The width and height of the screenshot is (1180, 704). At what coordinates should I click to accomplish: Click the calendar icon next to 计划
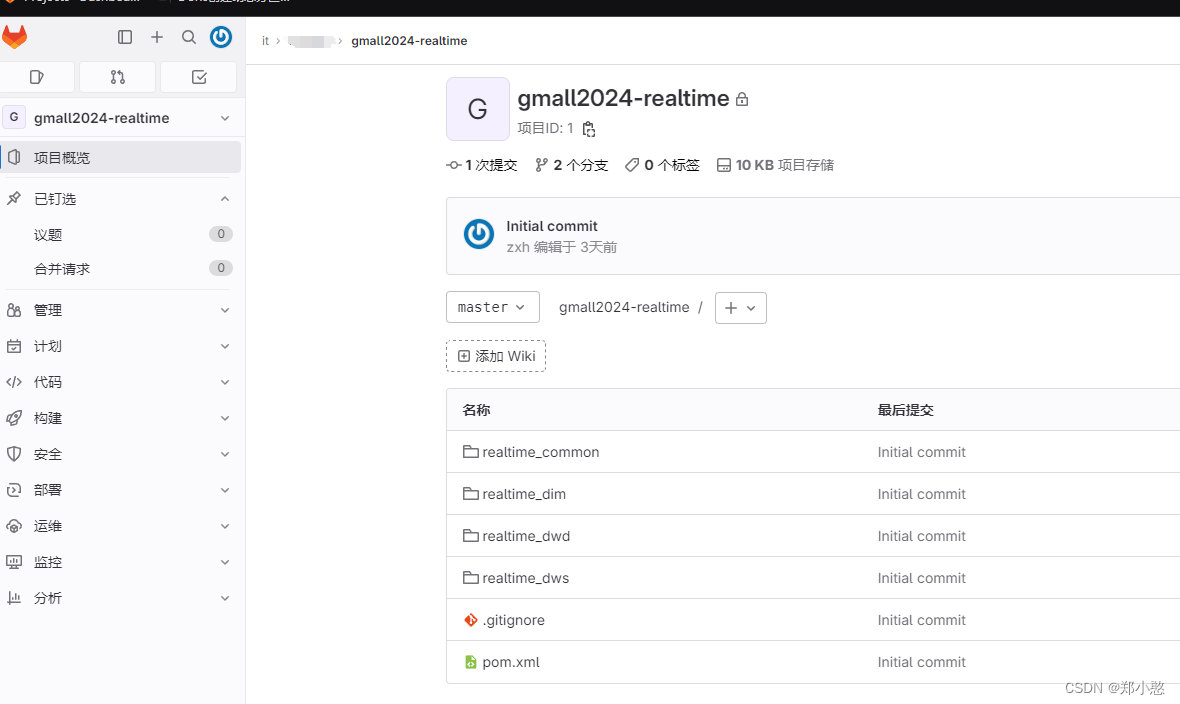click(14, 346)
